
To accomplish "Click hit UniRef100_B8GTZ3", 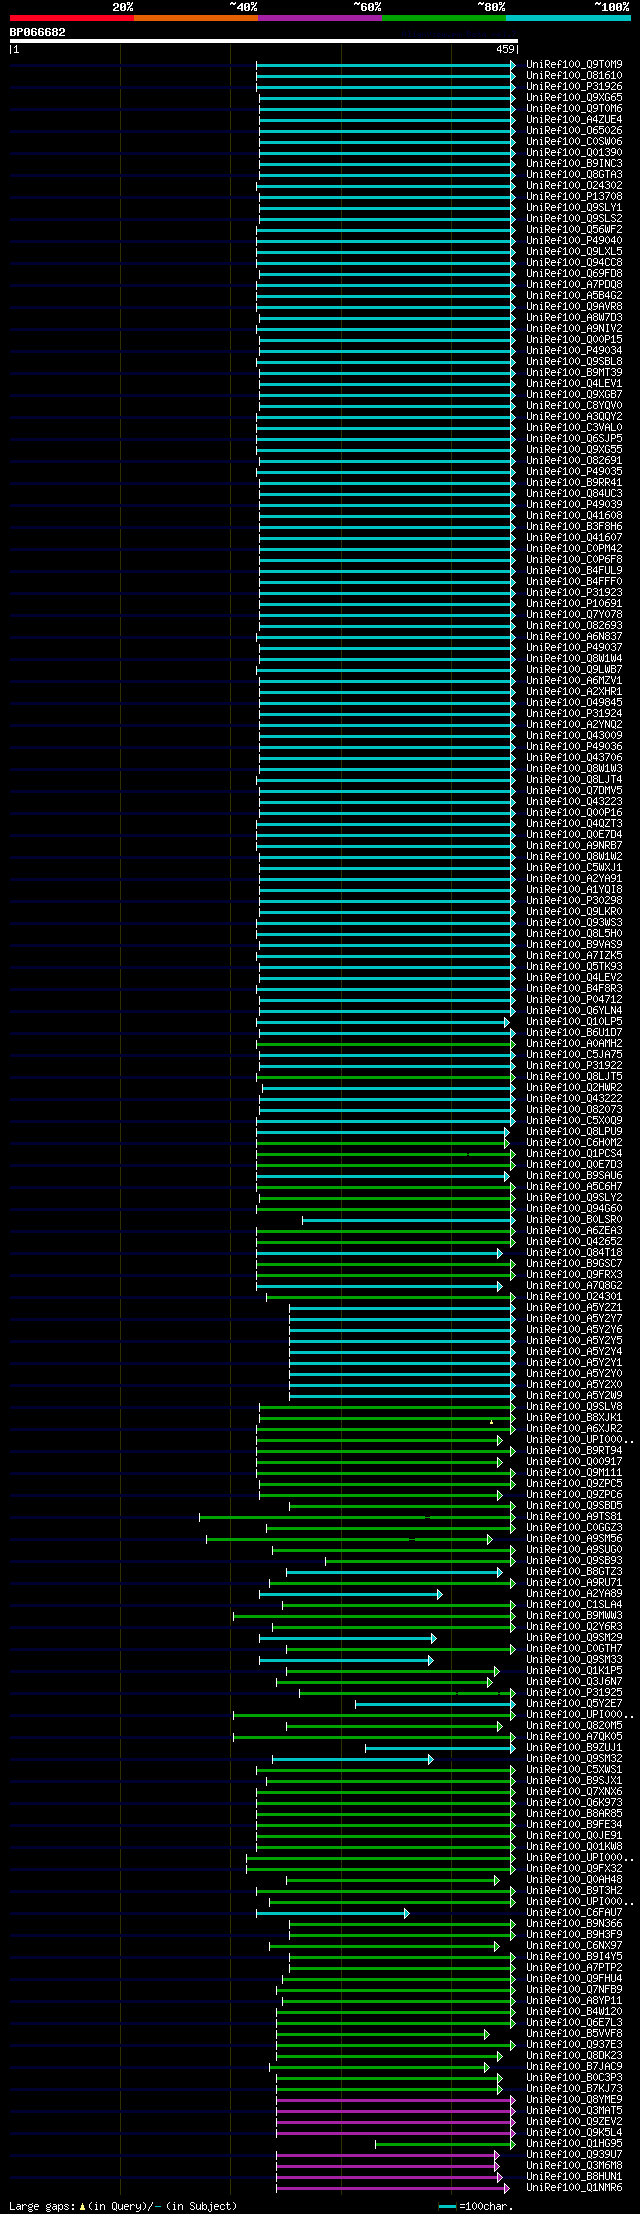I will tap(574, 1572).
